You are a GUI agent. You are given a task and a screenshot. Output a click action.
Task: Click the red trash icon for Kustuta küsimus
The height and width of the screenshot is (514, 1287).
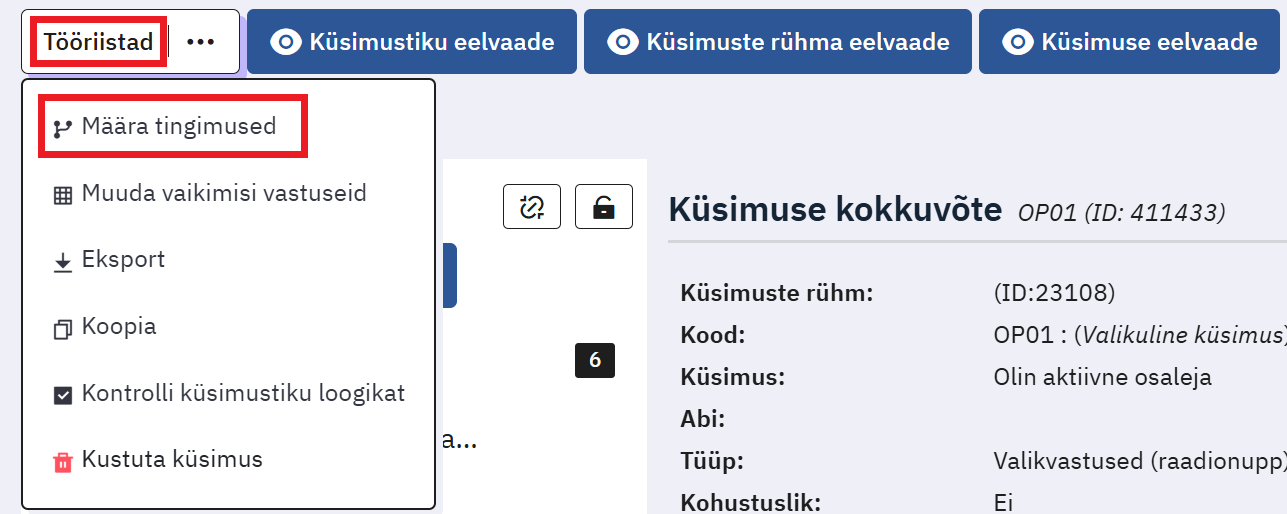click(x=63, y=462)
